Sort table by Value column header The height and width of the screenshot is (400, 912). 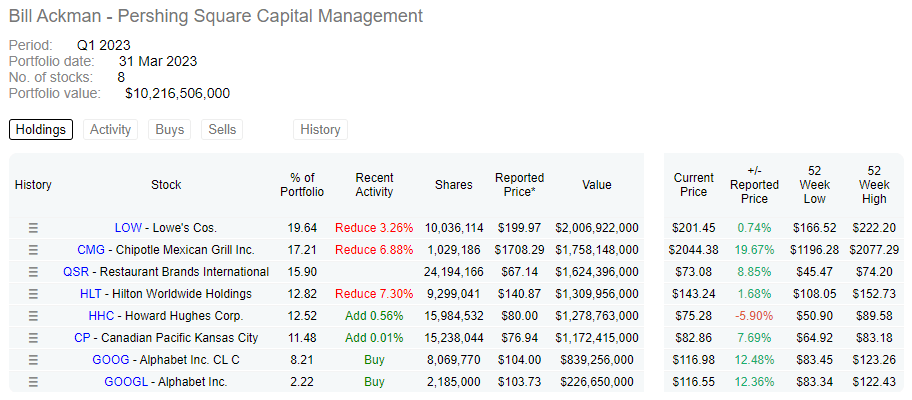click(x=596, y=185)
